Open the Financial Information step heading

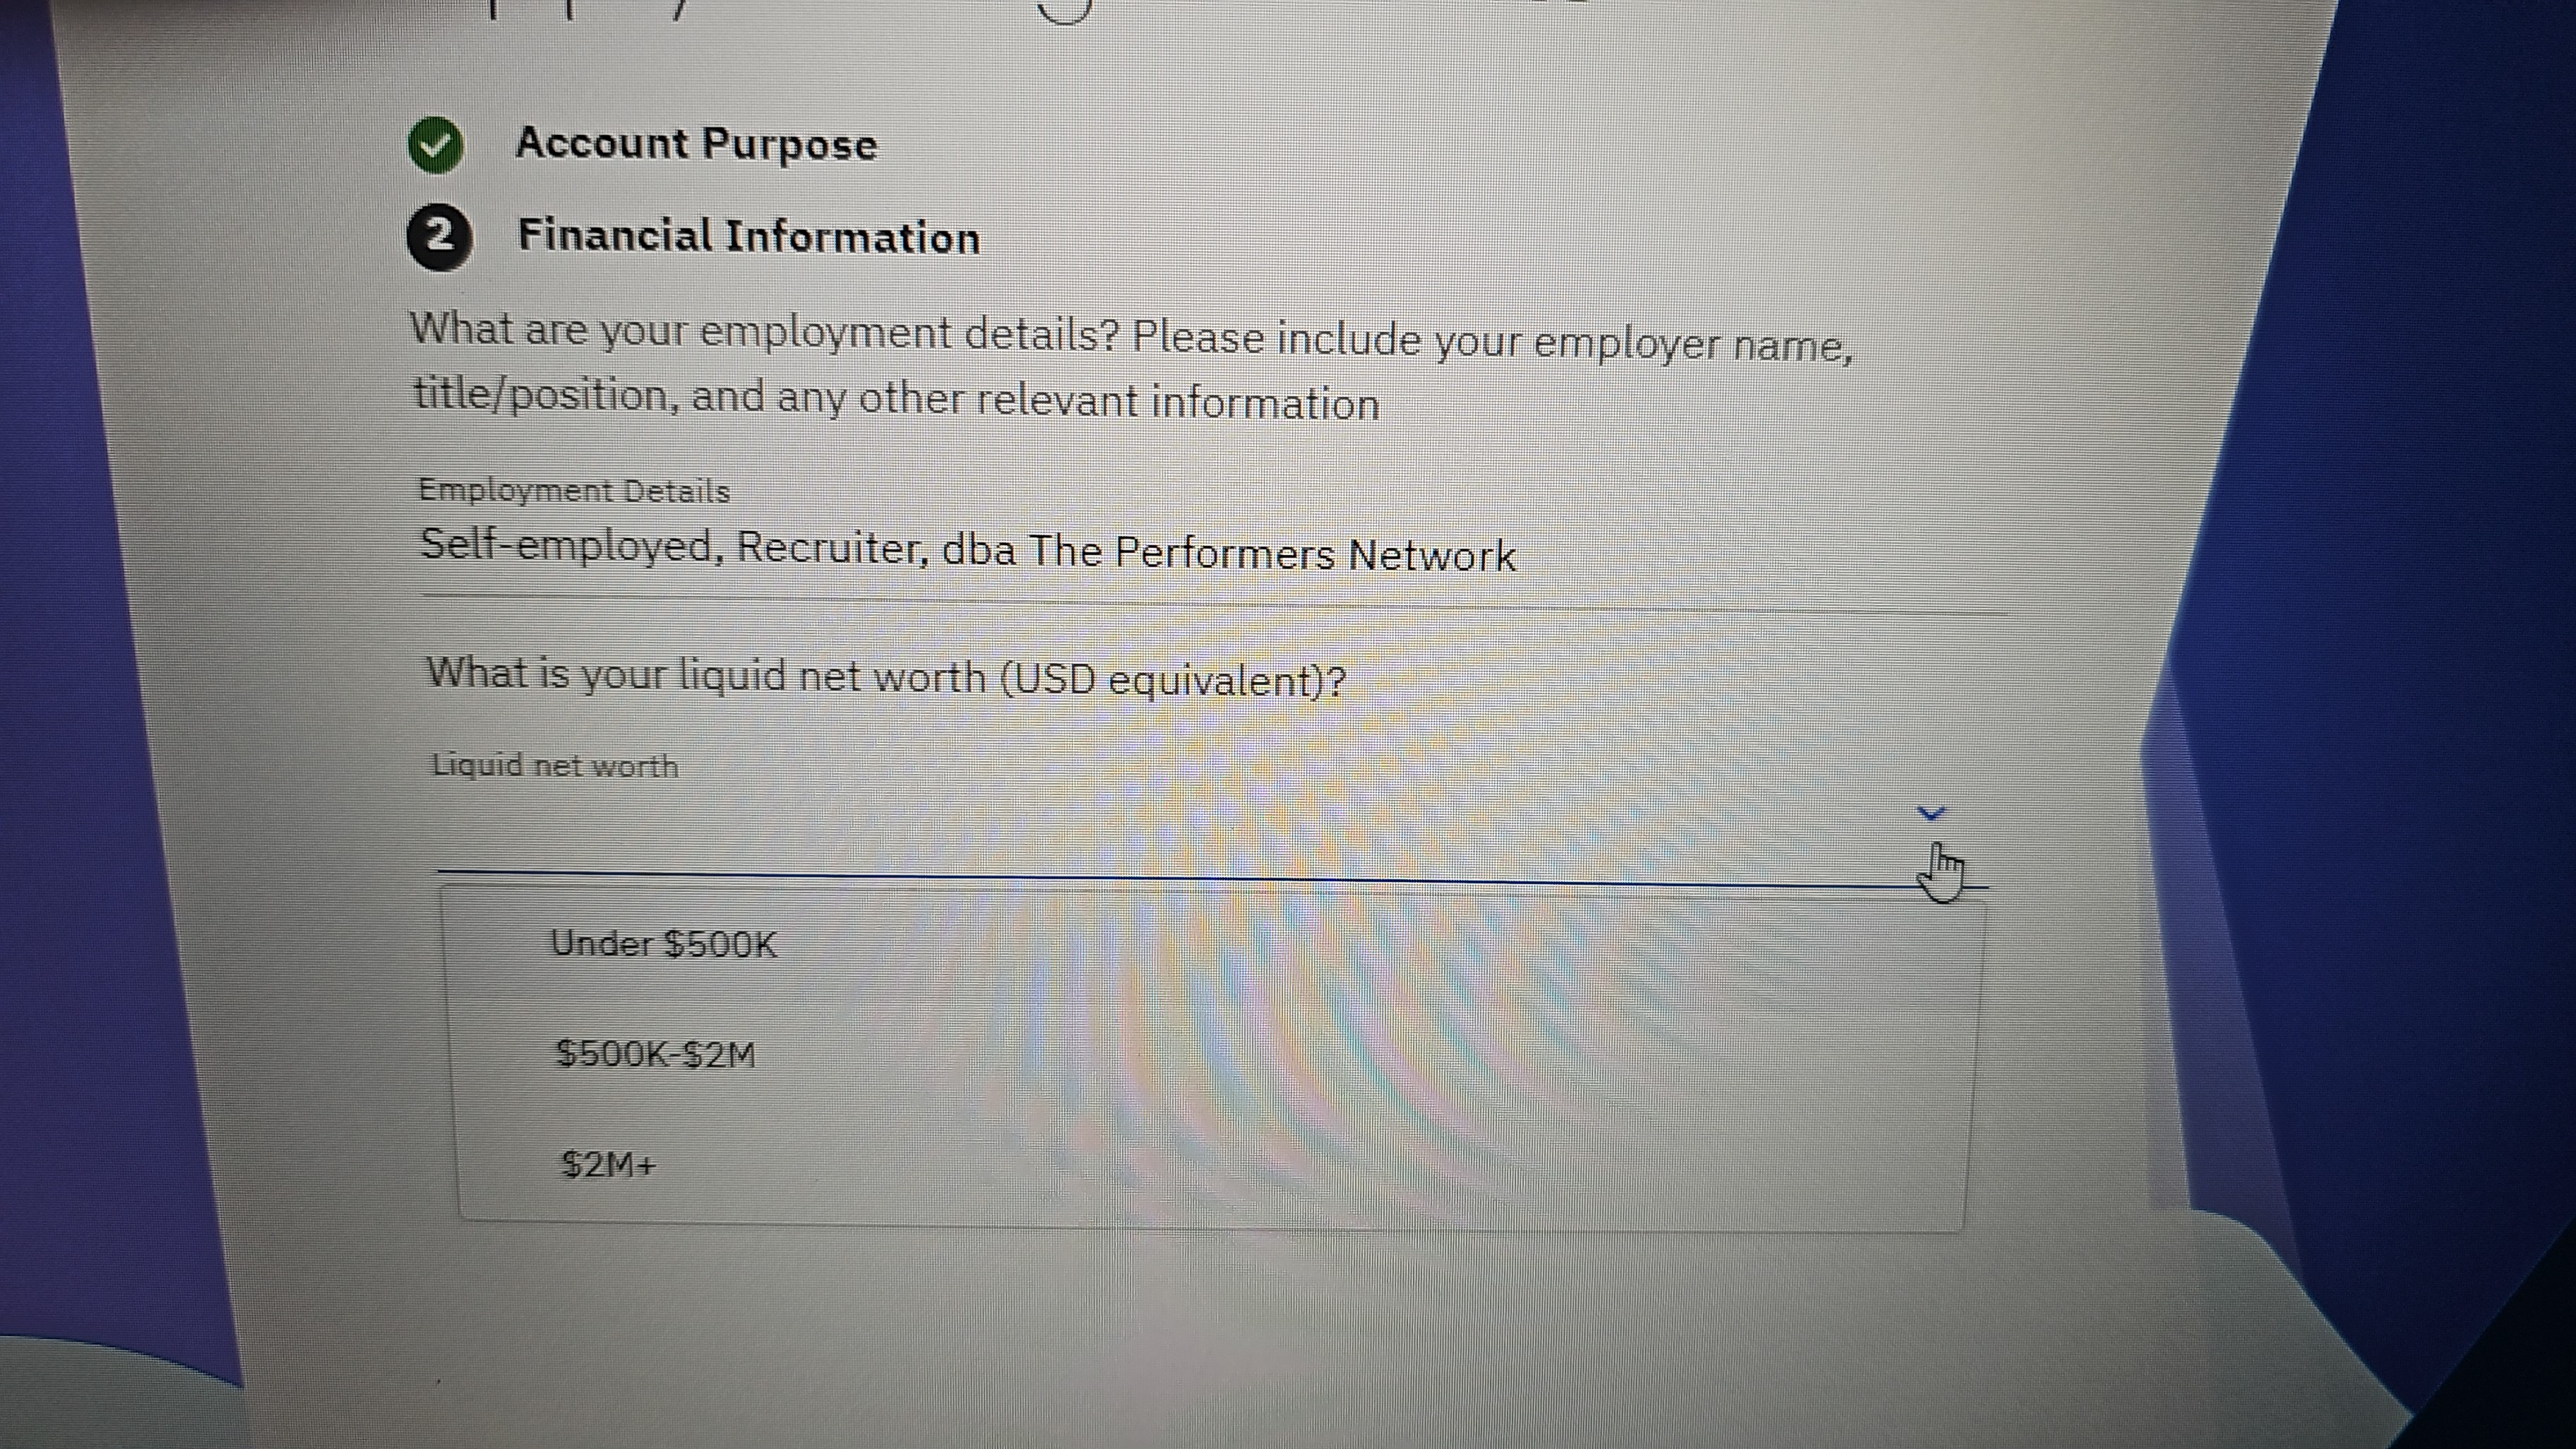click(748, 238)
